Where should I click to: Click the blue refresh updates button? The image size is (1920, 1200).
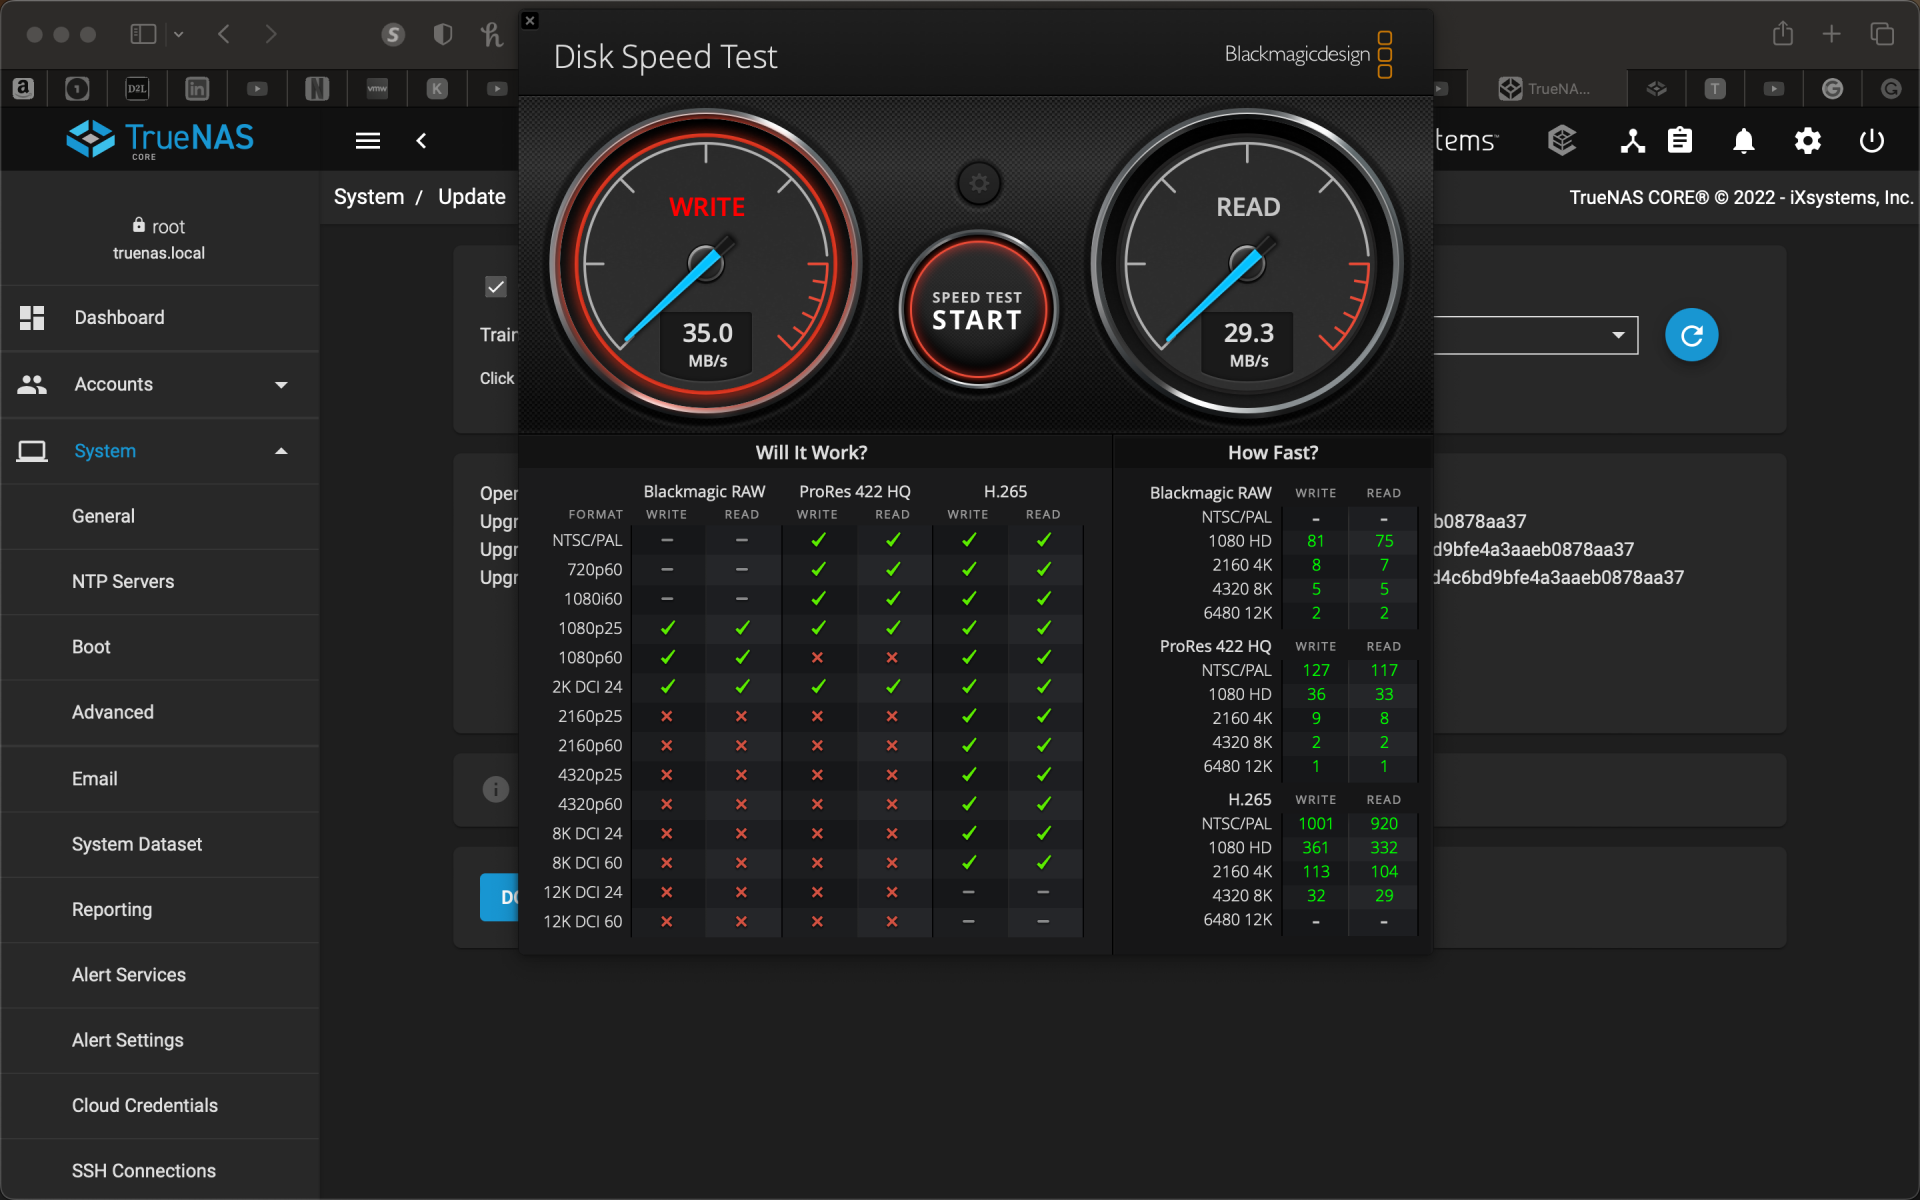(x=1691, y=335)
